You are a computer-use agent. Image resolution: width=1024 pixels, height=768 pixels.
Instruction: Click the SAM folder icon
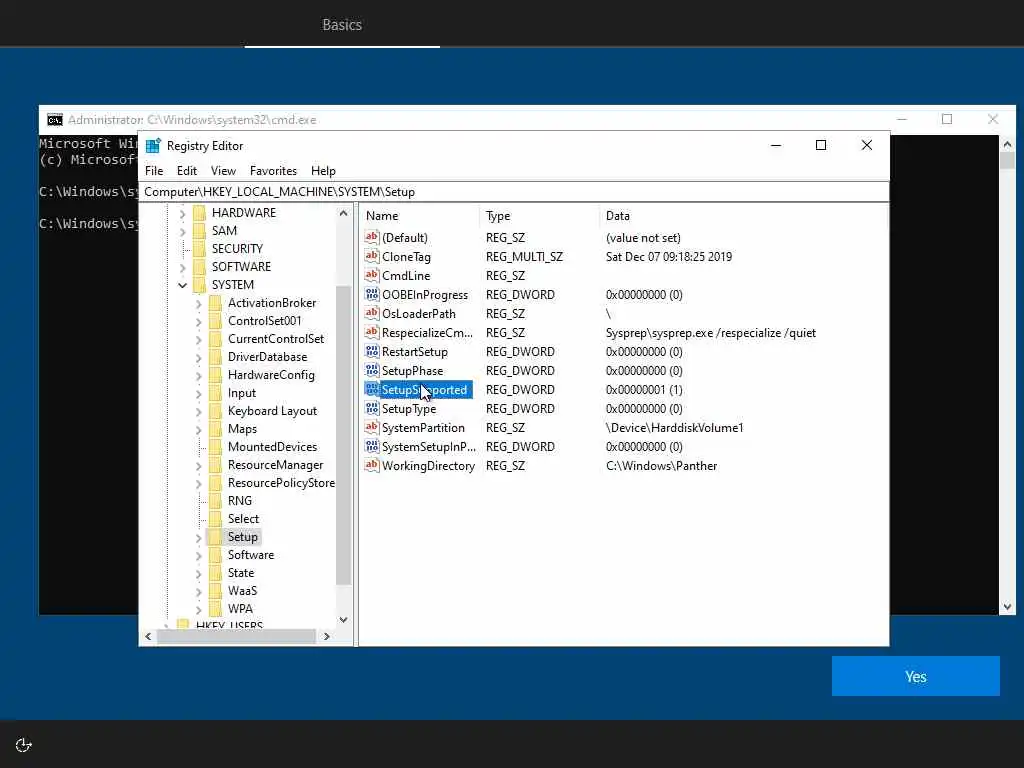coord(200,231)
